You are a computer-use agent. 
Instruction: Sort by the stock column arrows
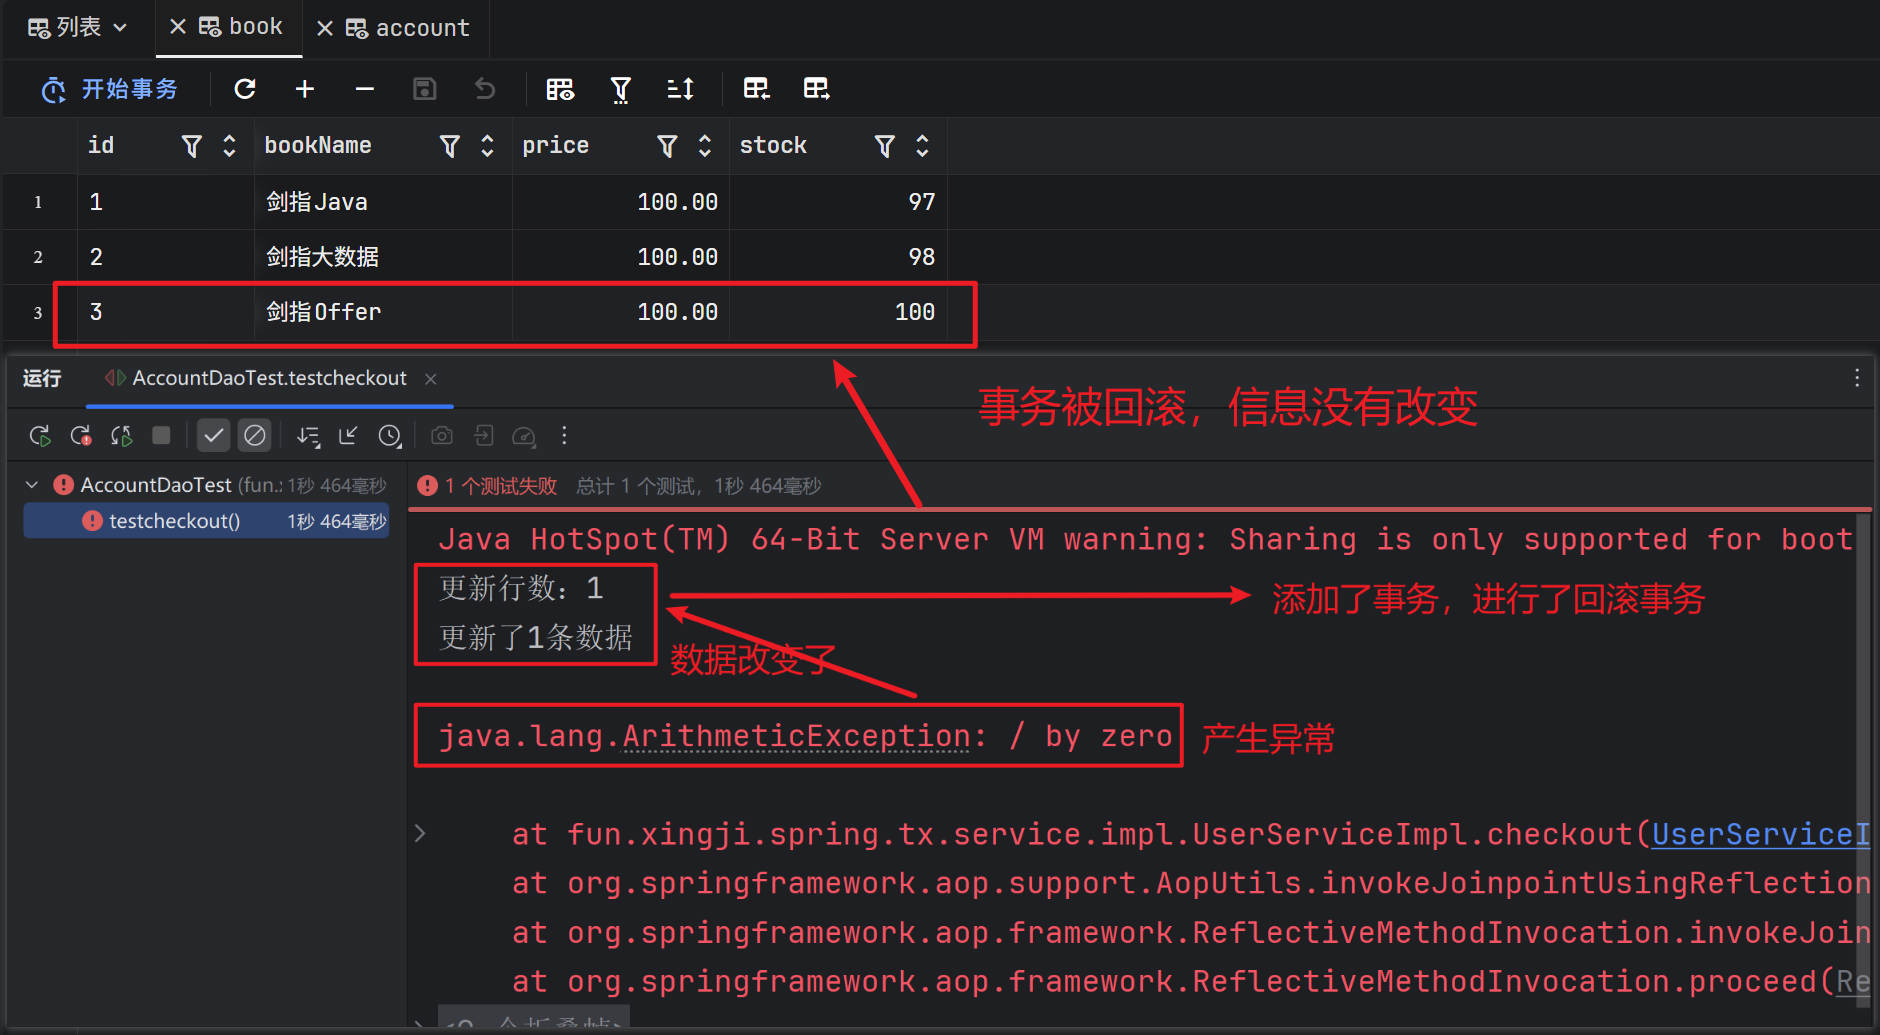922,146
